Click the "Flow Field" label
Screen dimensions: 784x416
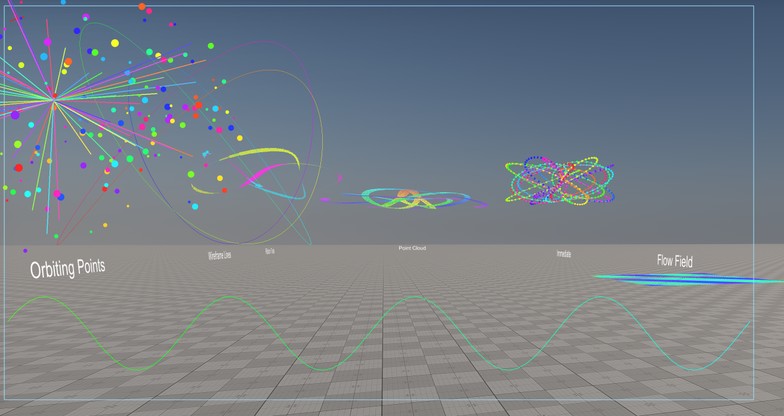674,260
